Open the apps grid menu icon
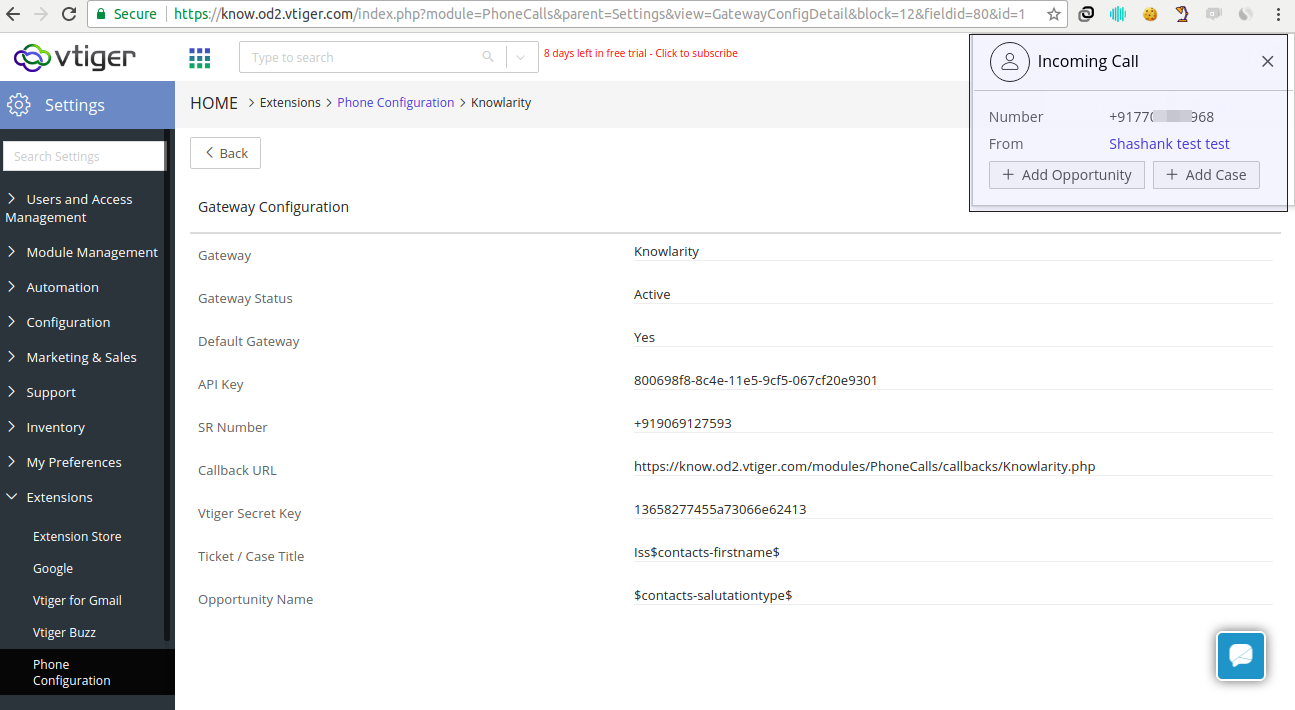This screenshot has height=710, width=1295. click(200, 58)
